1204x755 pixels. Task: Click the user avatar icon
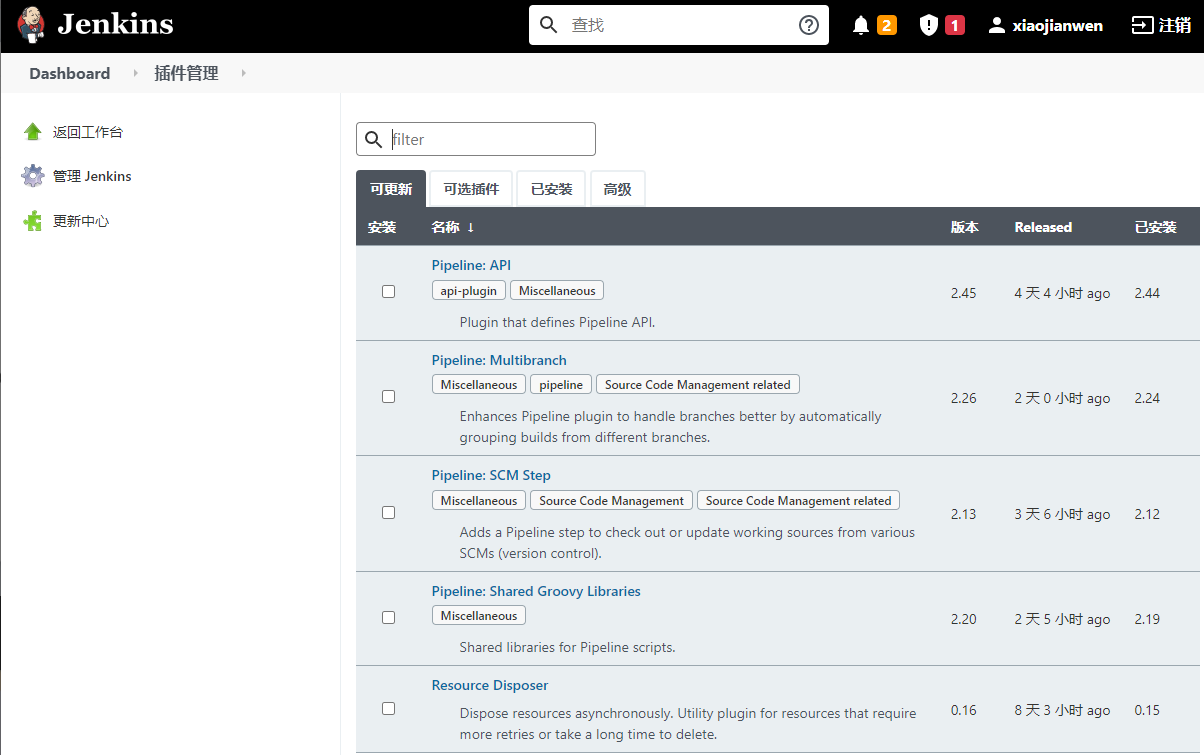996,26
